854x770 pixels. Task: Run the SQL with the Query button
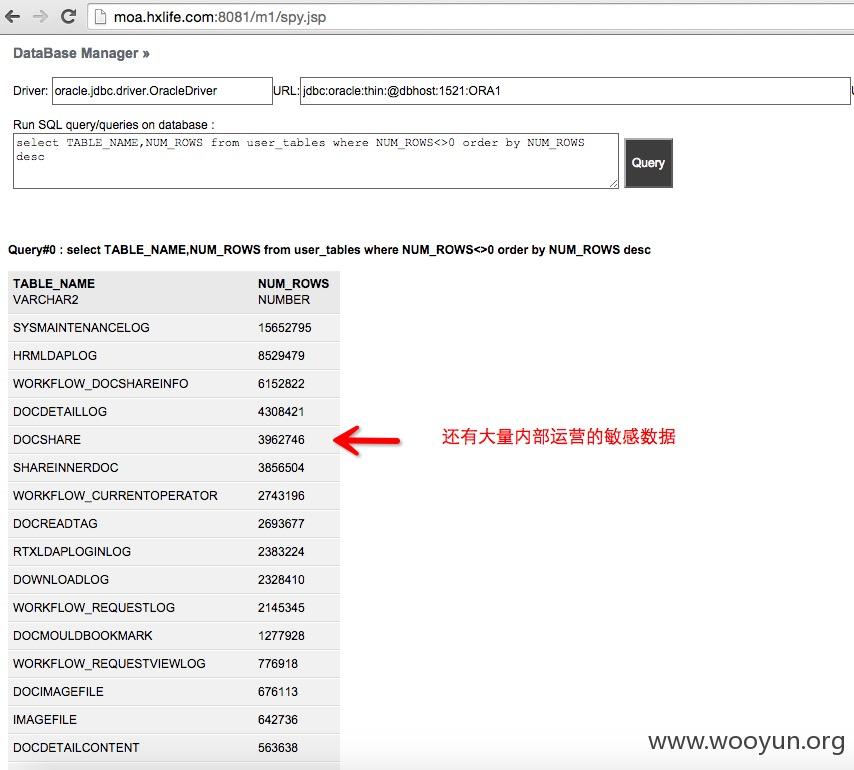click(x=648, y=163)
